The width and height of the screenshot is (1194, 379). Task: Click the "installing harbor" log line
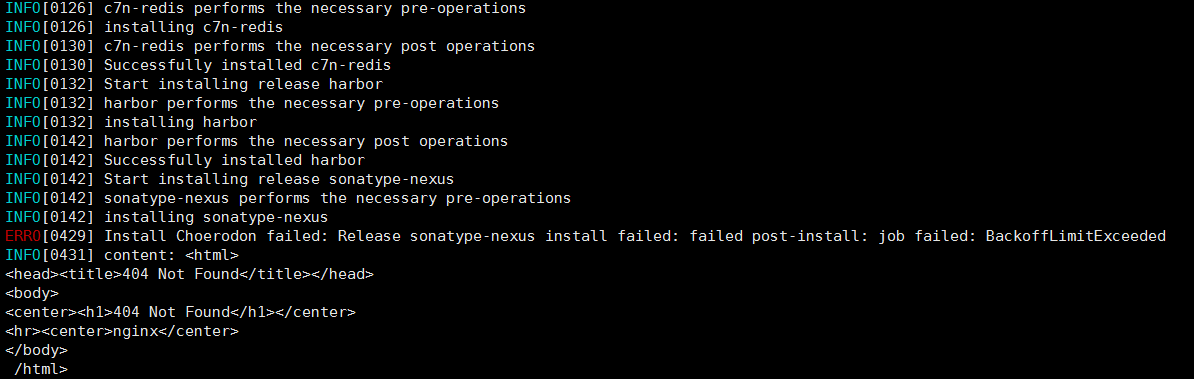coord(131,122)
